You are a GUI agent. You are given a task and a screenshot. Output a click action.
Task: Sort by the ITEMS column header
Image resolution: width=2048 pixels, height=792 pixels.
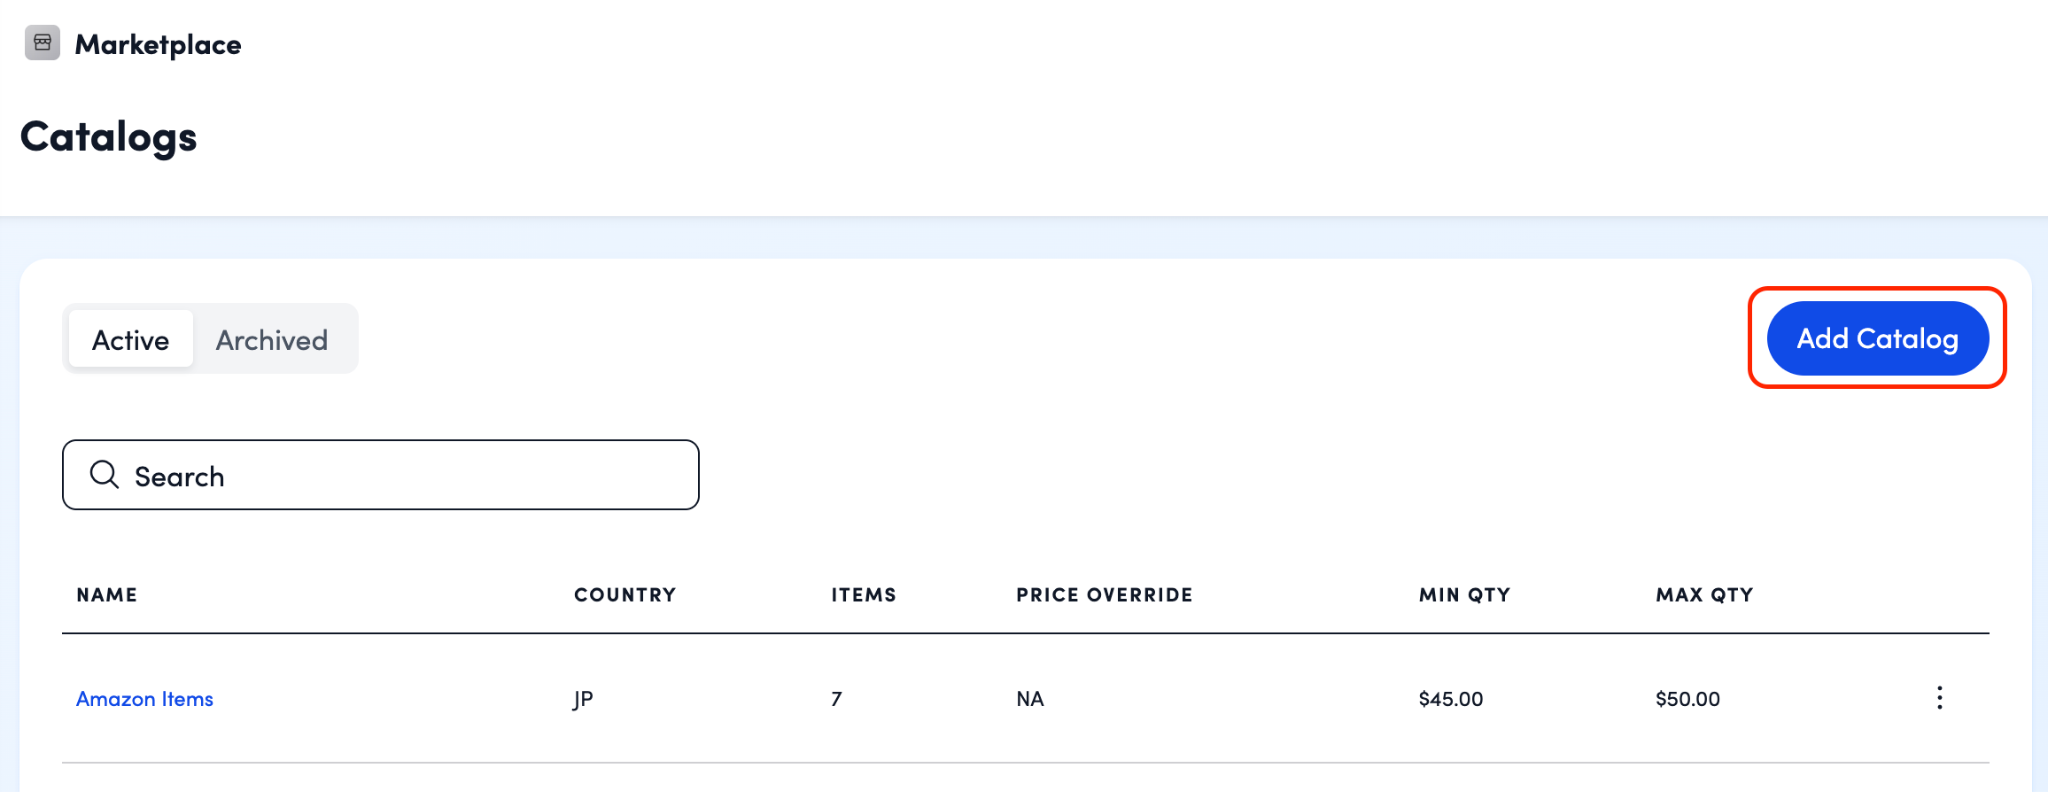click(863, 595)
